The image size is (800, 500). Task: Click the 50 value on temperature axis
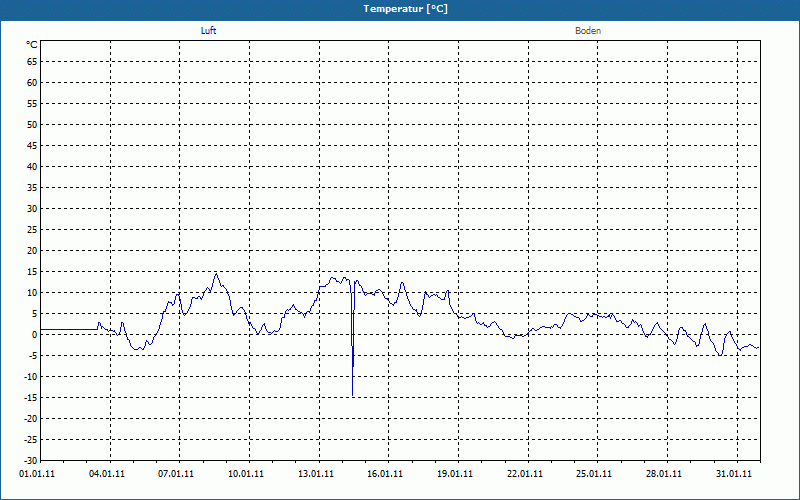32,124
